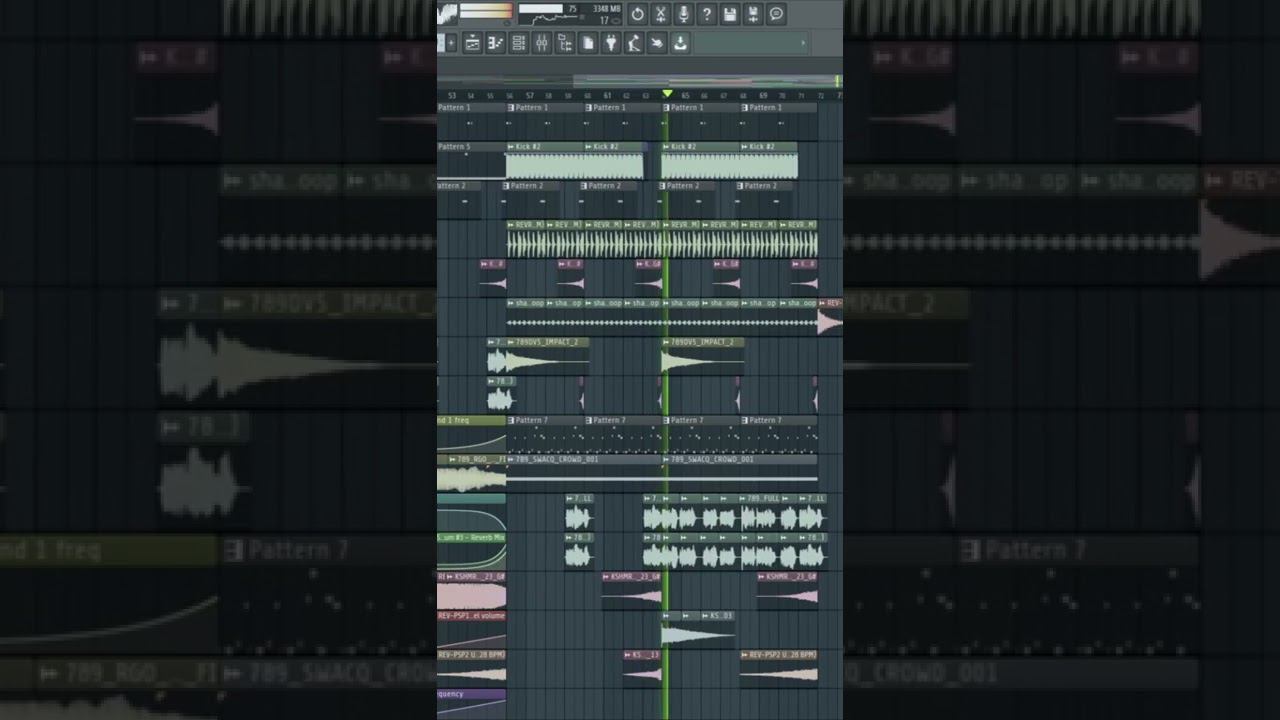Select the Reverb Mix automation clip
This screenshot has width=1280, height=720.
tap(471, 551)
